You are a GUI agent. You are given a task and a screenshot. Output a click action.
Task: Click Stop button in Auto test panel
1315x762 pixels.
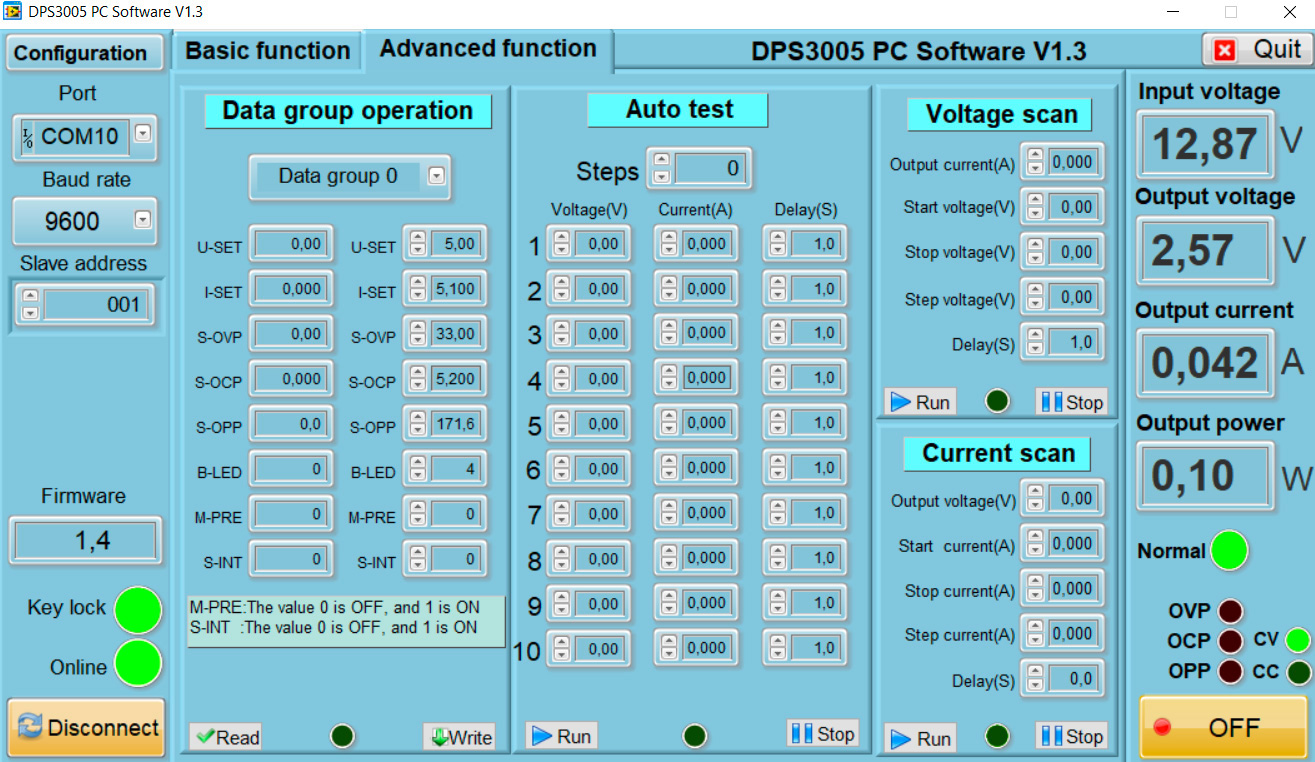click(823, 733)
